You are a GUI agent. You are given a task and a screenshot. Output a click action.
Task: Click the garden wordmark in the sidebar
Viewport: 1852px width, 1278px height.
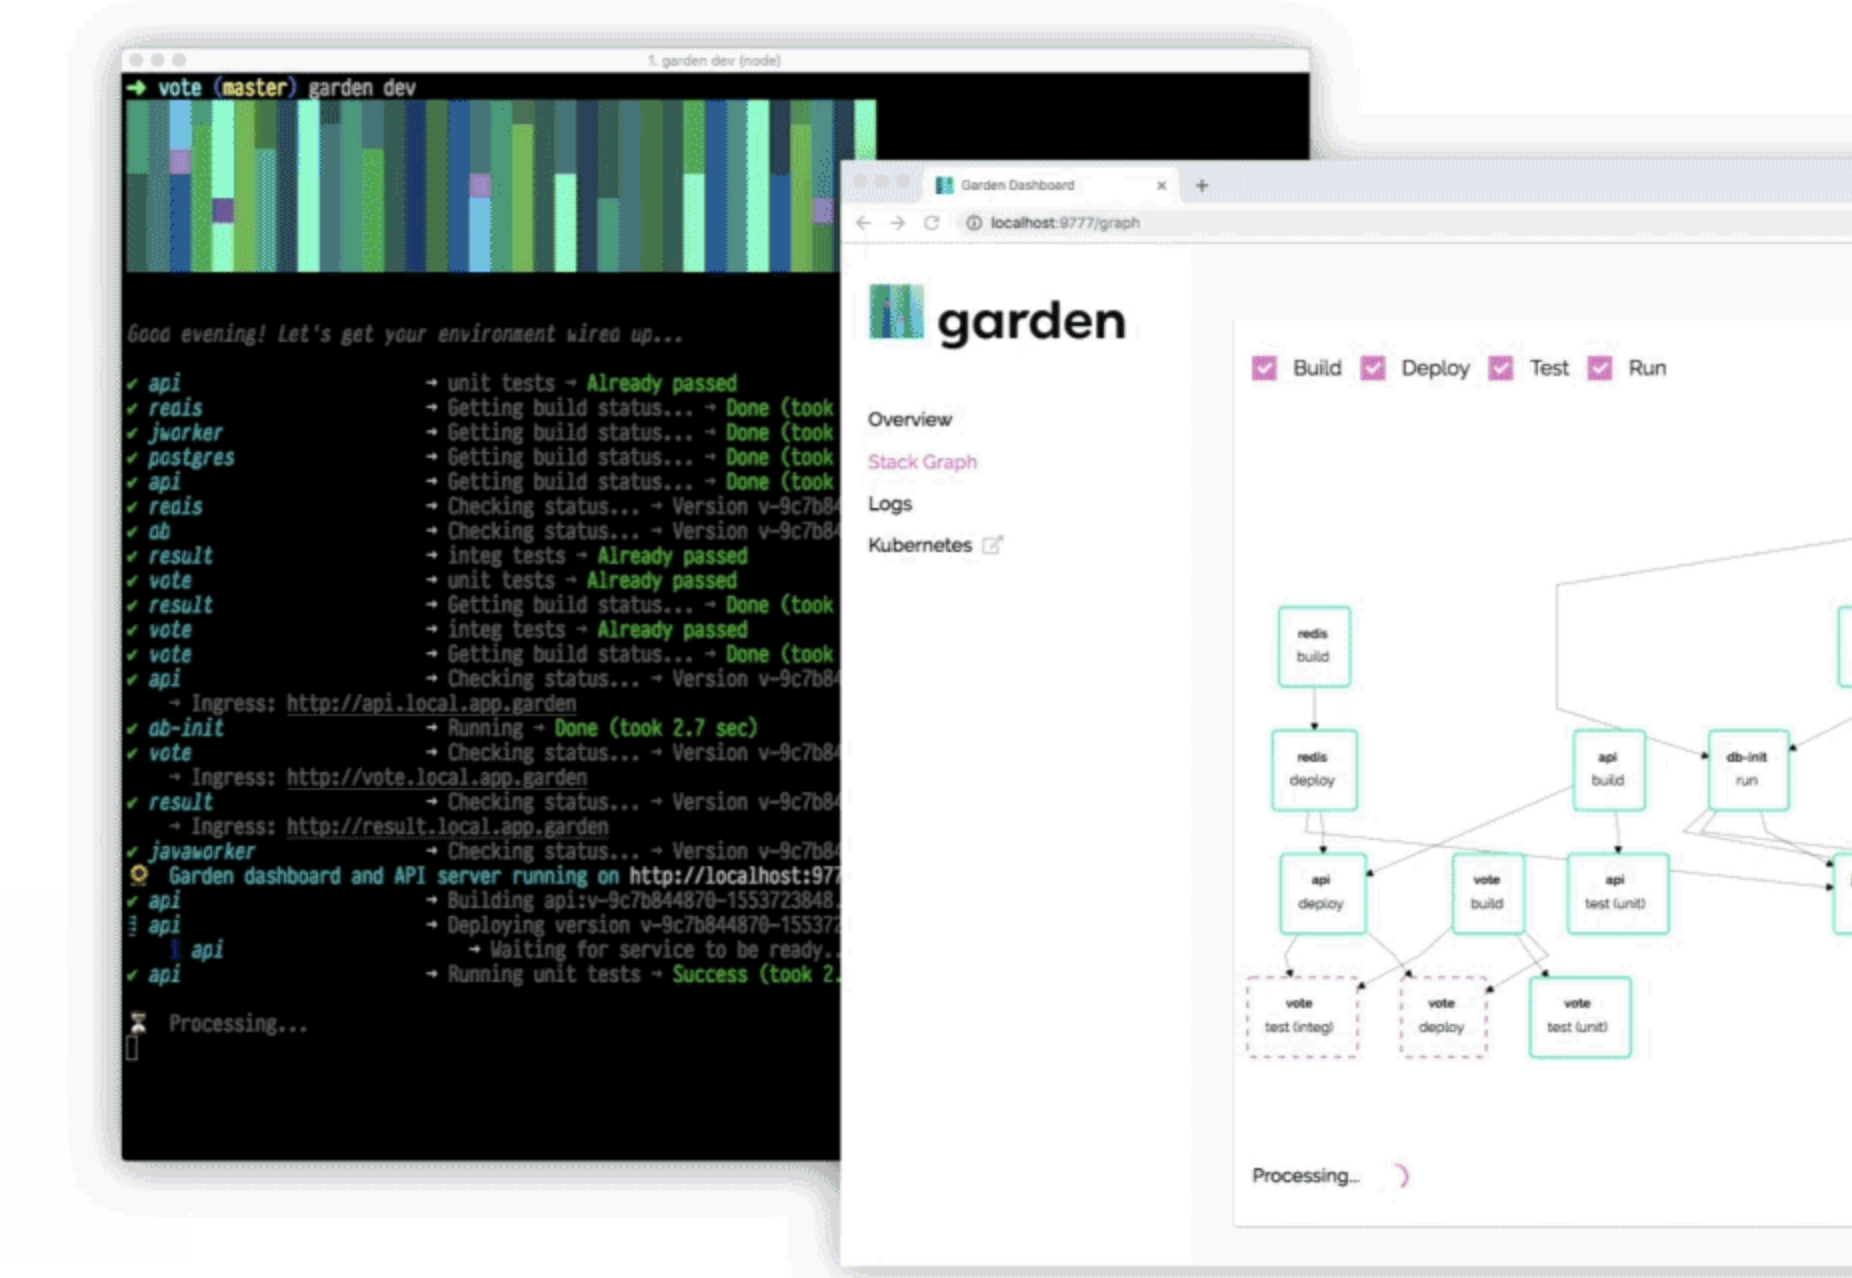[1031, 322]
